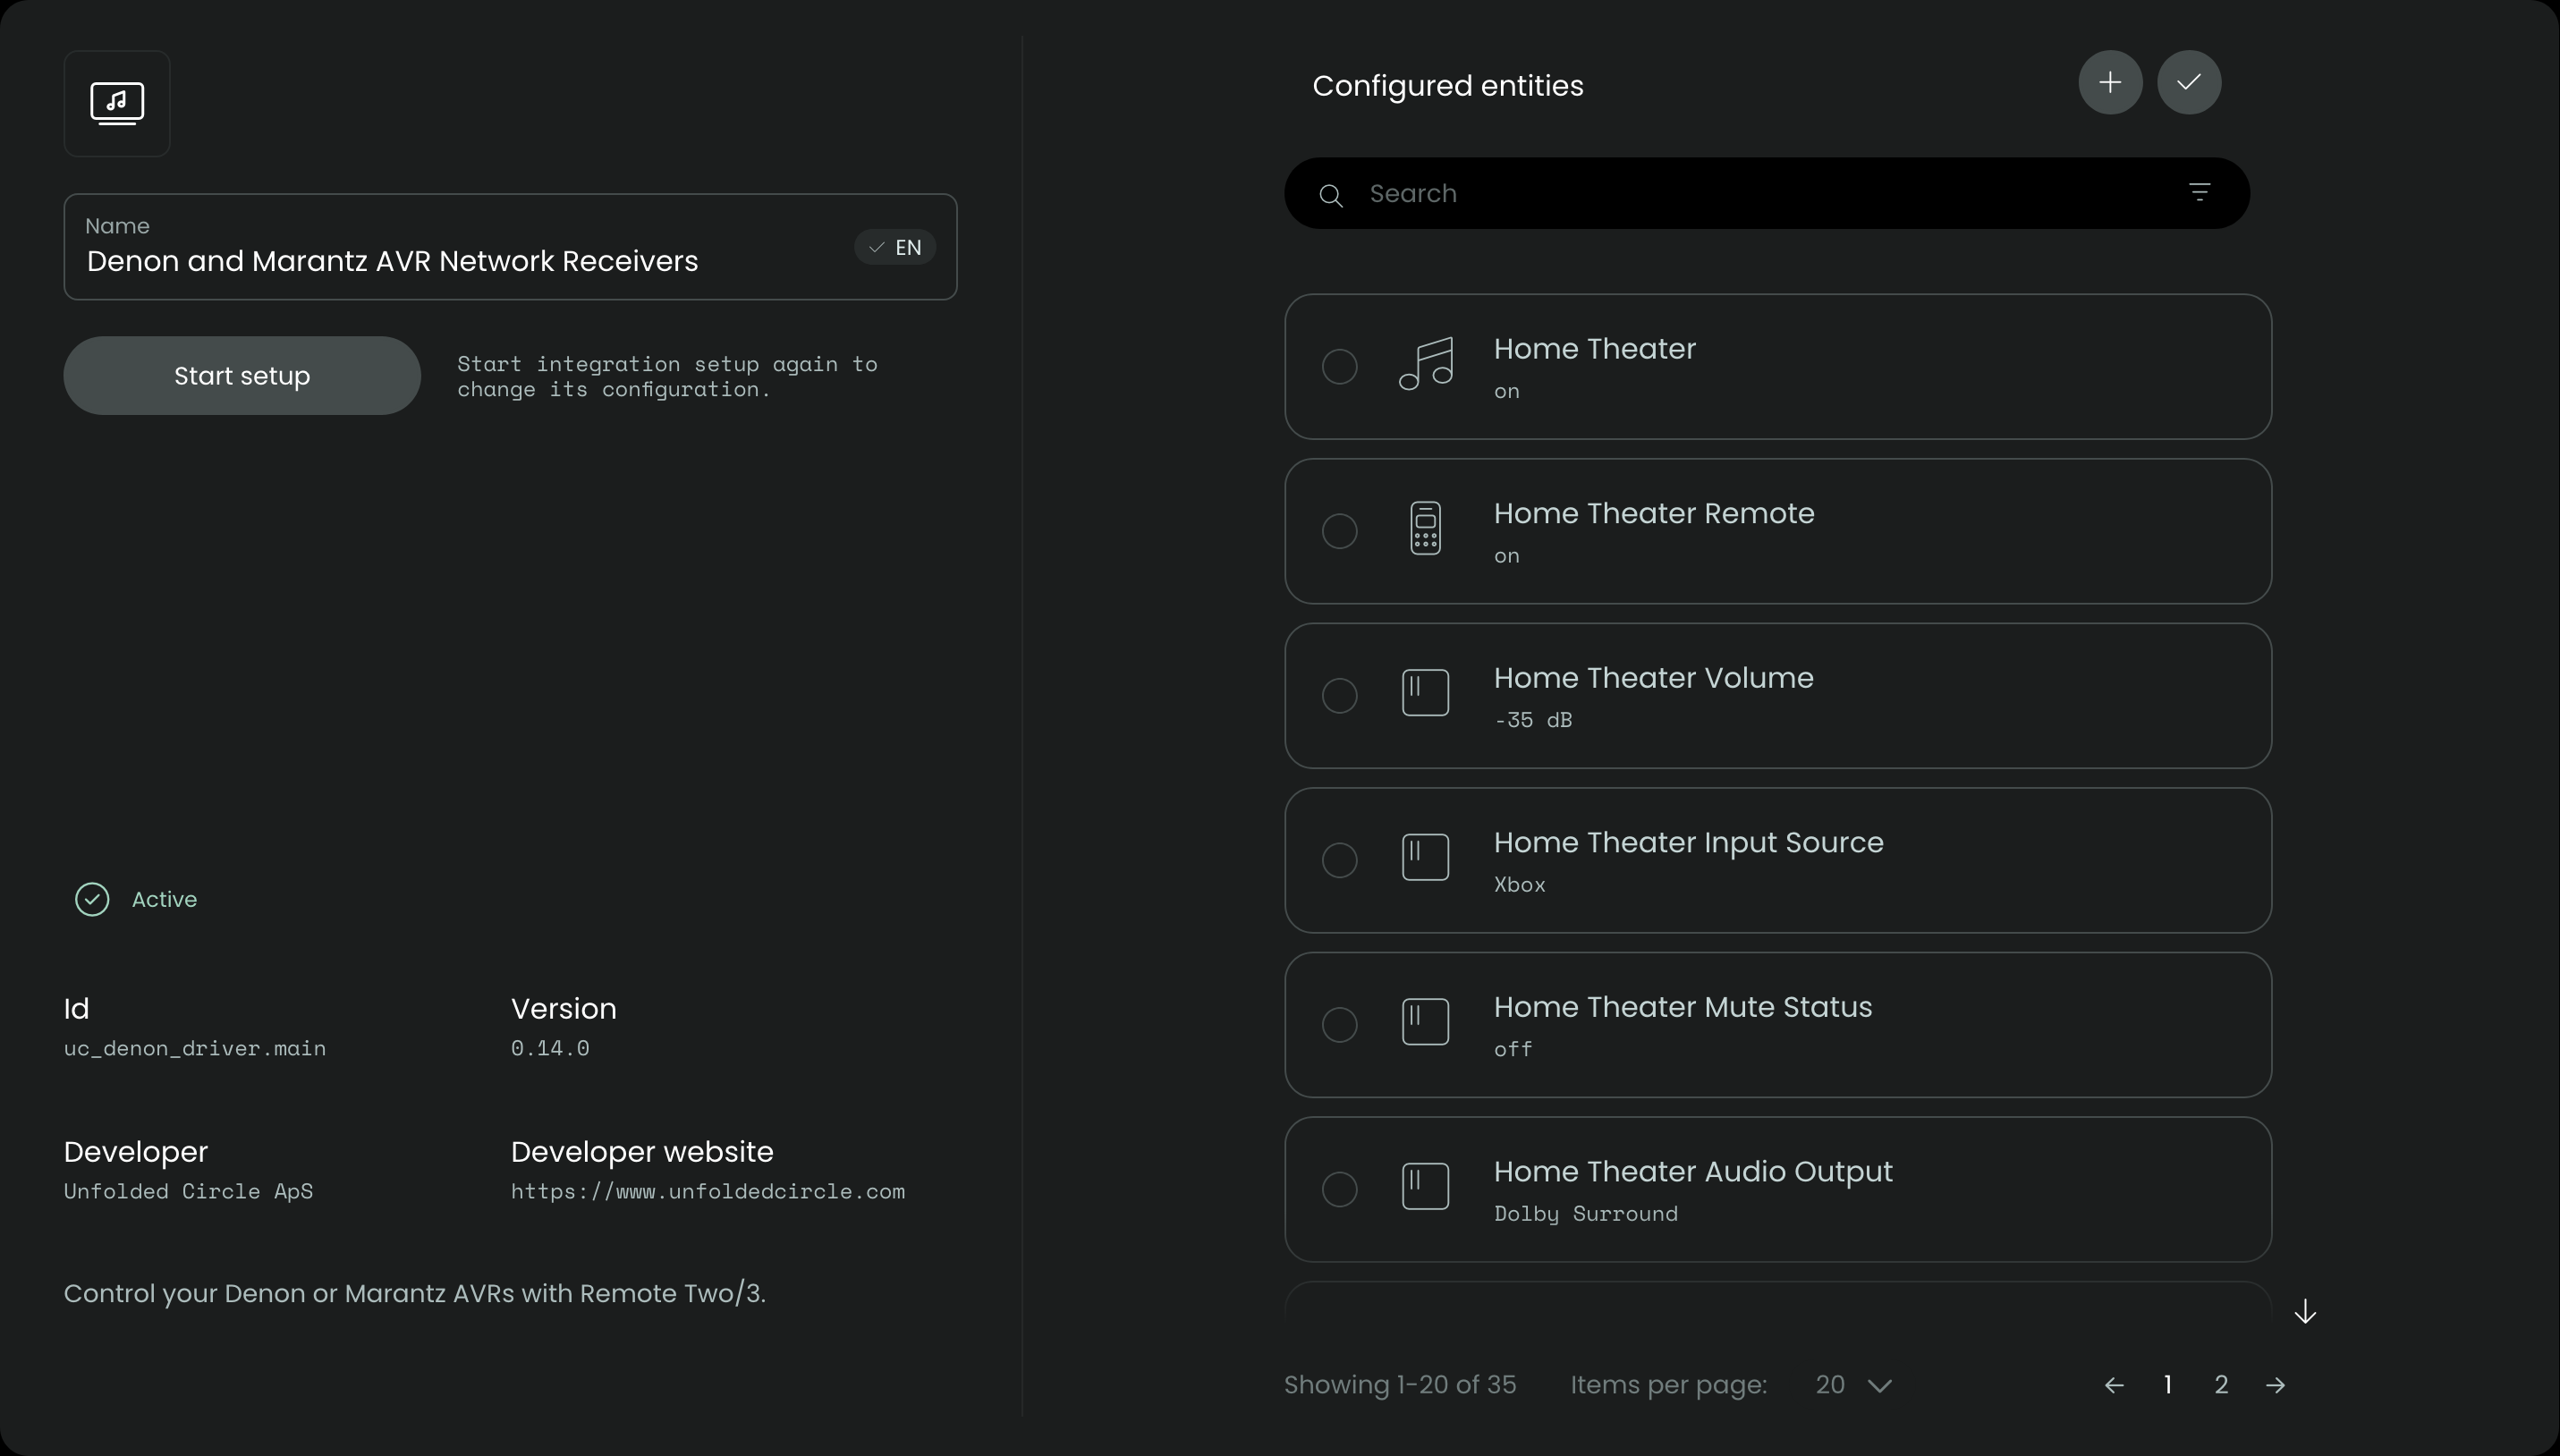2560x1456 pixels.
Task: Click the Home Theater Volume sensor icon
Action: [1425, 693]
